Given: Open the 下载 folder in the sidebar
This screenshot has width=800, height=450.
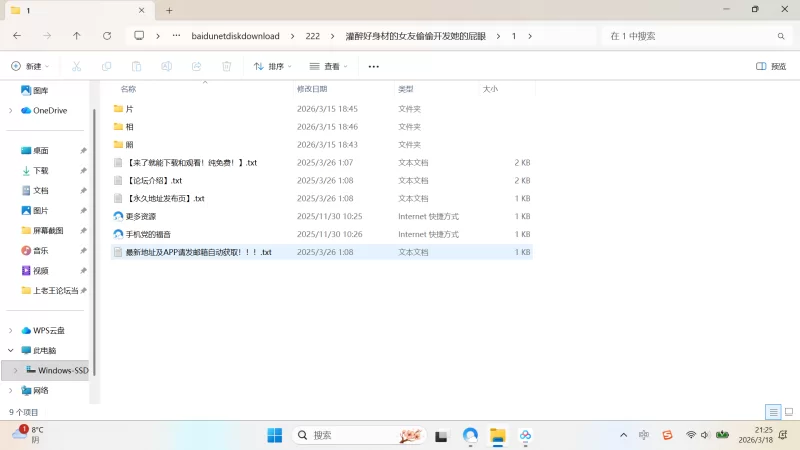Looking at the screenshot, I should pyautogui.click(x=41, y=171).
